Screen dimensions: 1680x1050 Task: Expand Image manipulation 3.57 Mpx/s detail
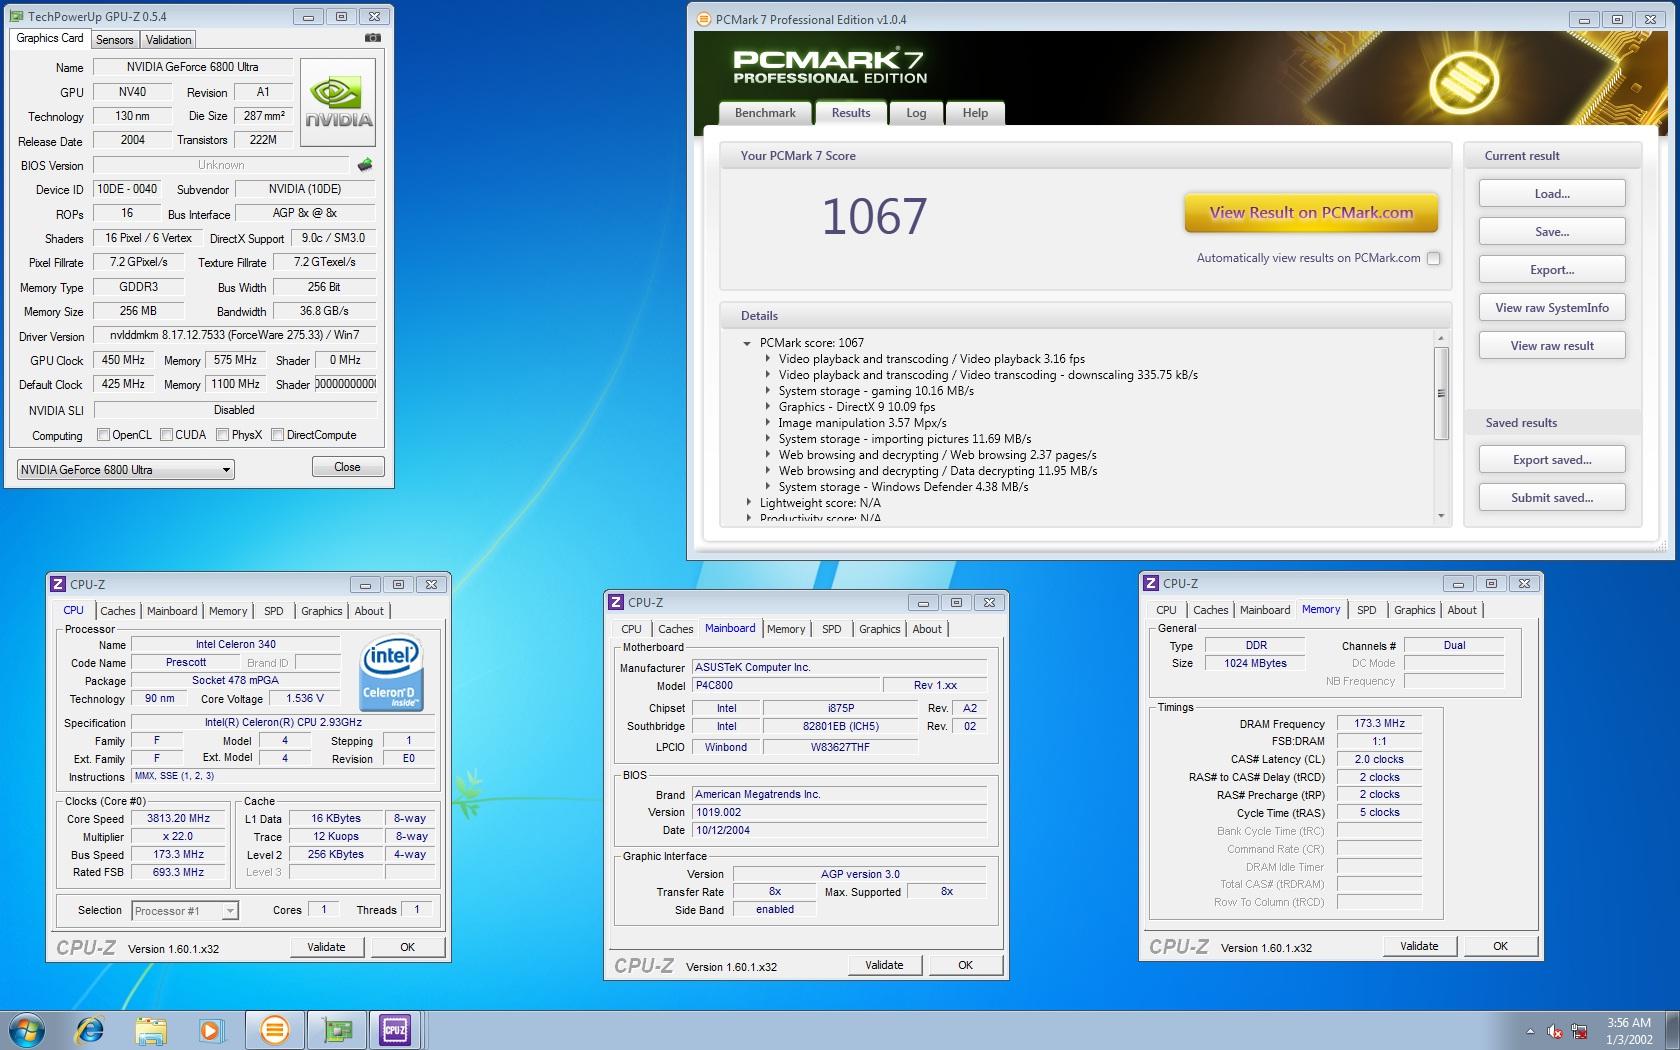tap(767, 423)
